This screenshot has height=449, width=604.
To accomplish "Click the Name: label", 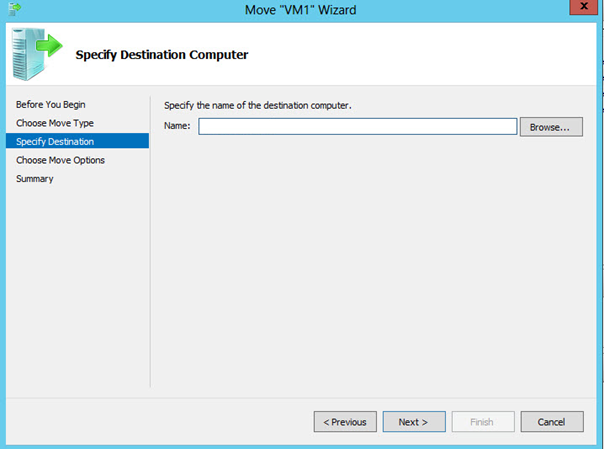I will pos(177,126).
